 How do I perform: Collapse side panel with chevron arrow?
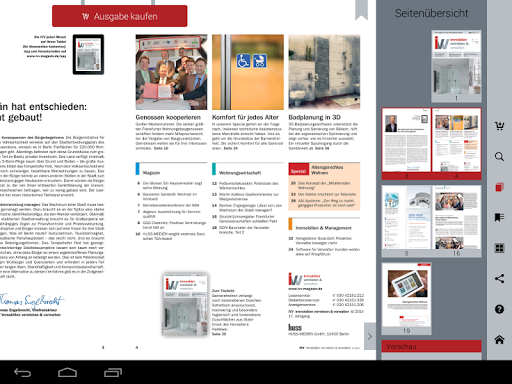coord(370,336)
